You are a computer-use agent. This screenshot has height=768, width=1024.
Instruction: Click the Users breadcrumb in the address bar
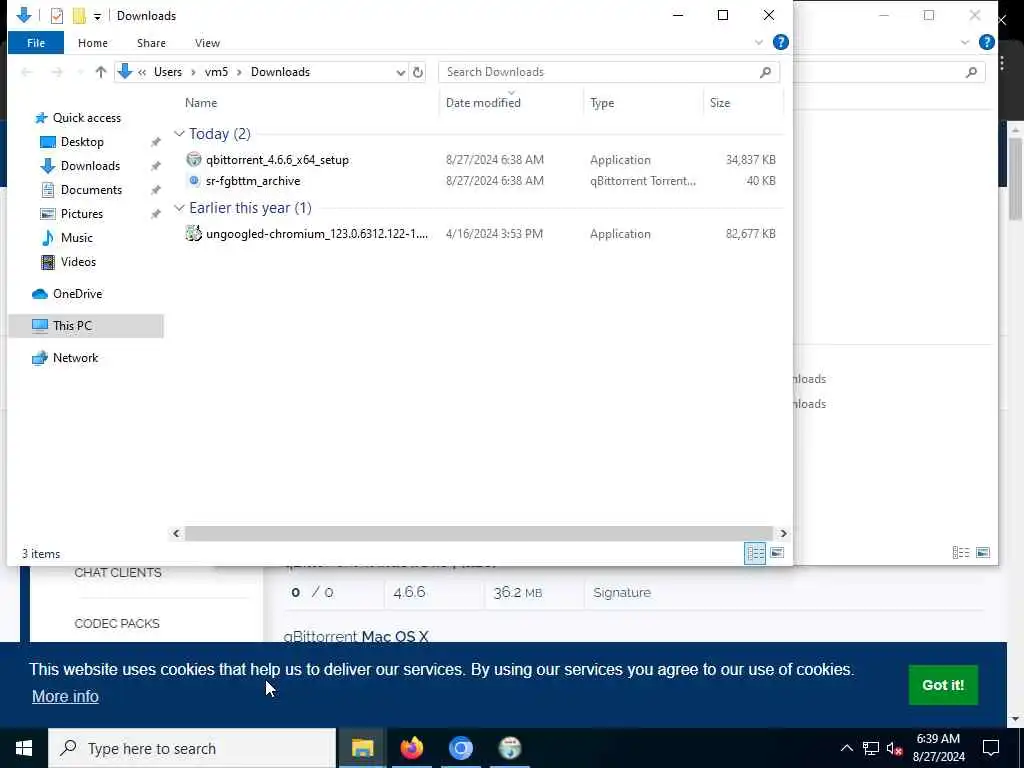click(x=168, y=72)
